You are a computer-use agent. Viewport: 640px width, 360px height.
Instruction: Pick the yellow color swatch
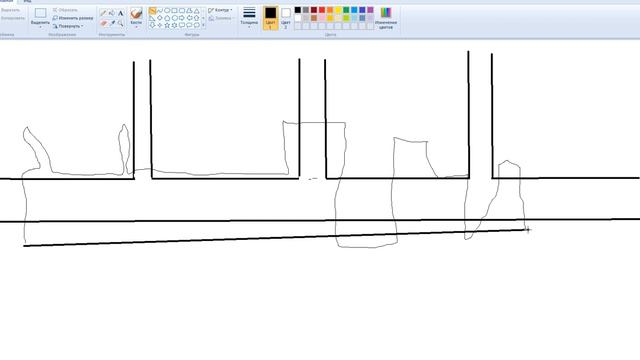tap(338, 10)
